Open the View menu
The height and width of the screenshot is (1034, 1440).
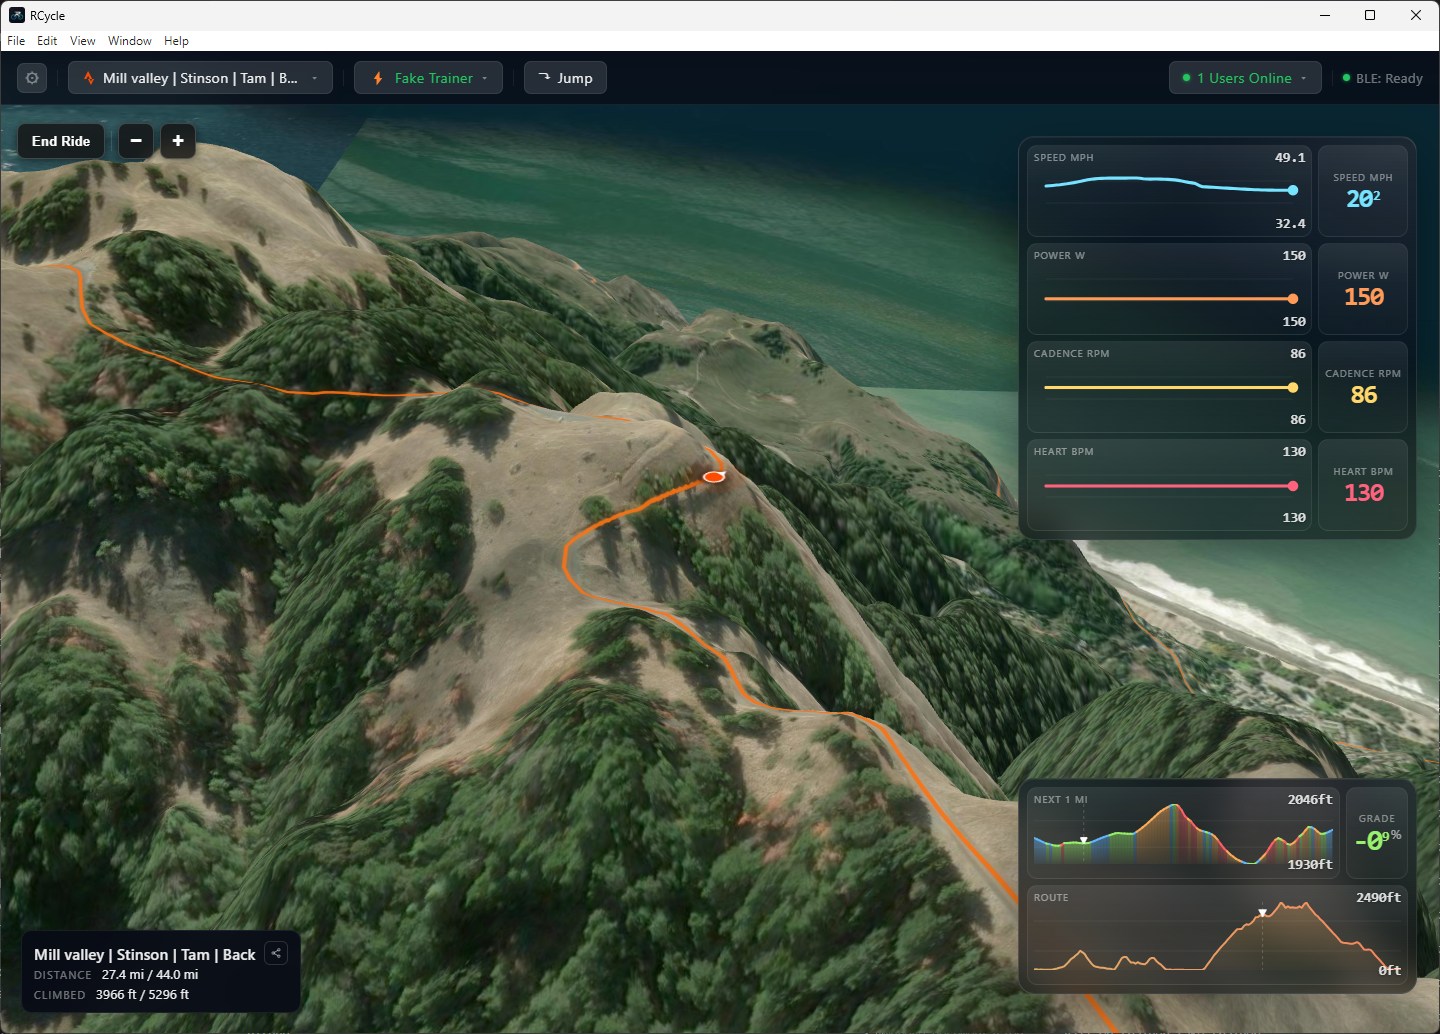click(x=82, y=41)
